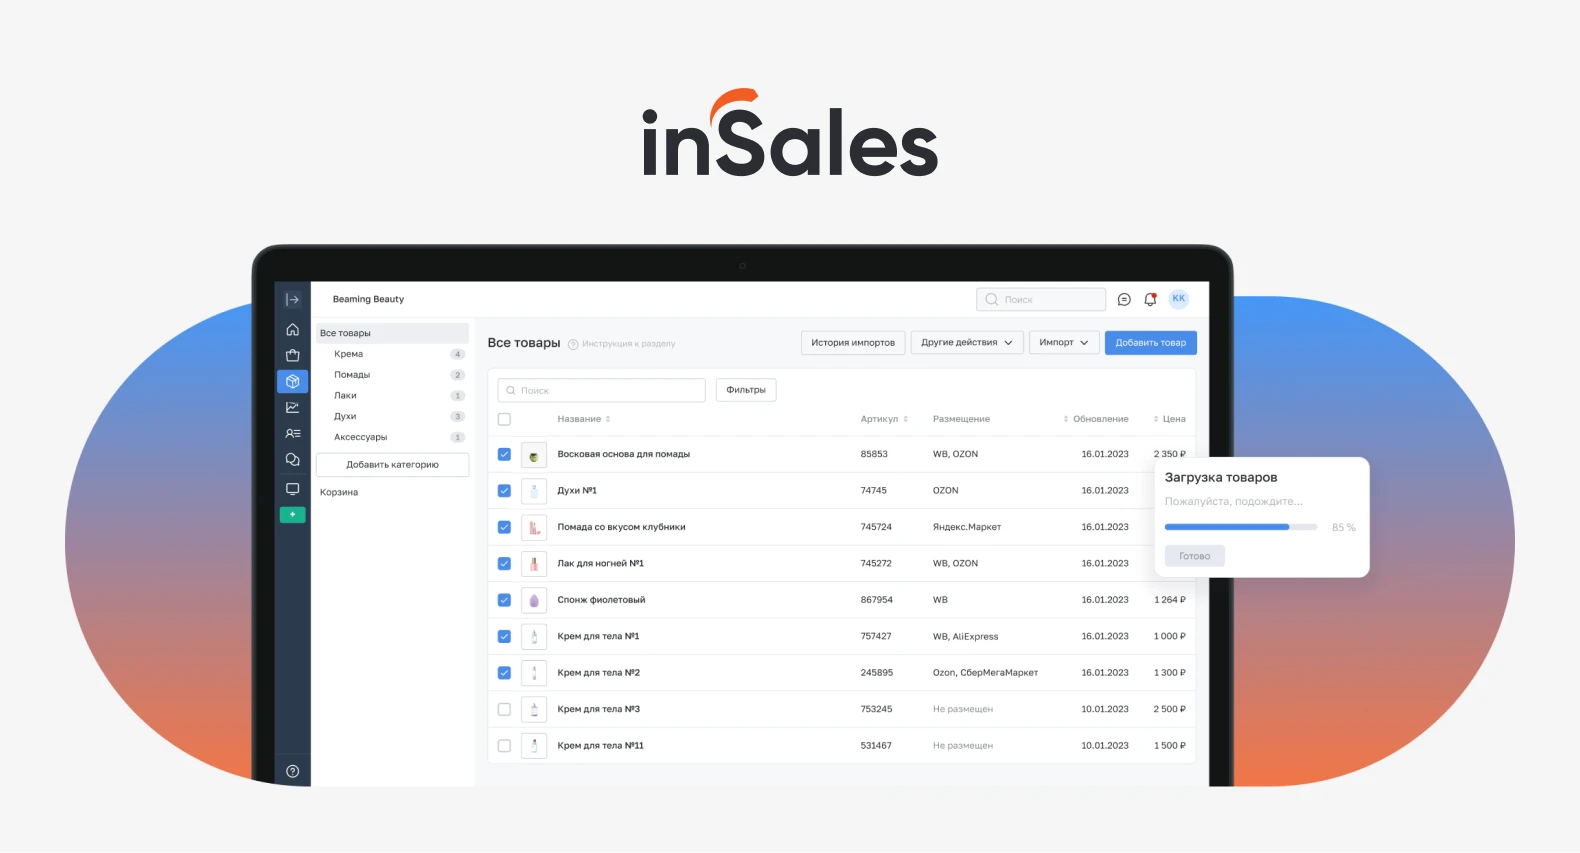The width and height of the screenshot is (1580, 853).
Task: Uncheck Спонж фиолетовый row checkbox
Action: coord(504,600)
